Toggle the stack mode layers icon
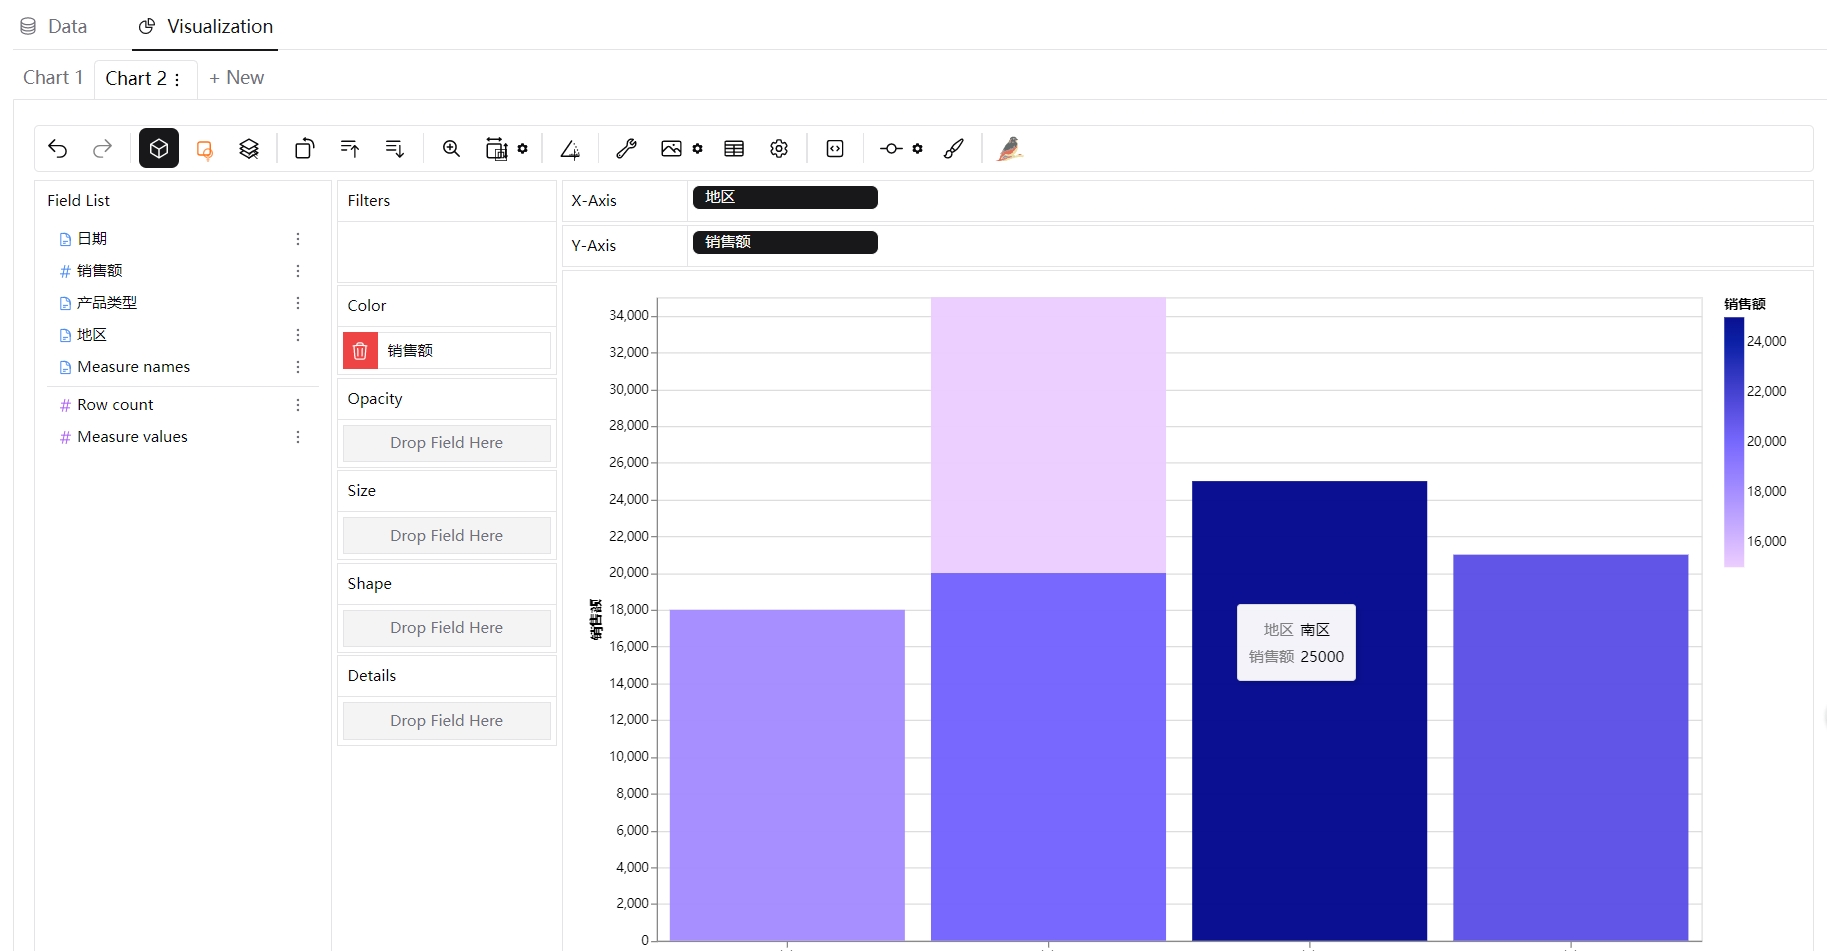The height and width of the screenshot is (951, 1827). click(x=249, y=149)
